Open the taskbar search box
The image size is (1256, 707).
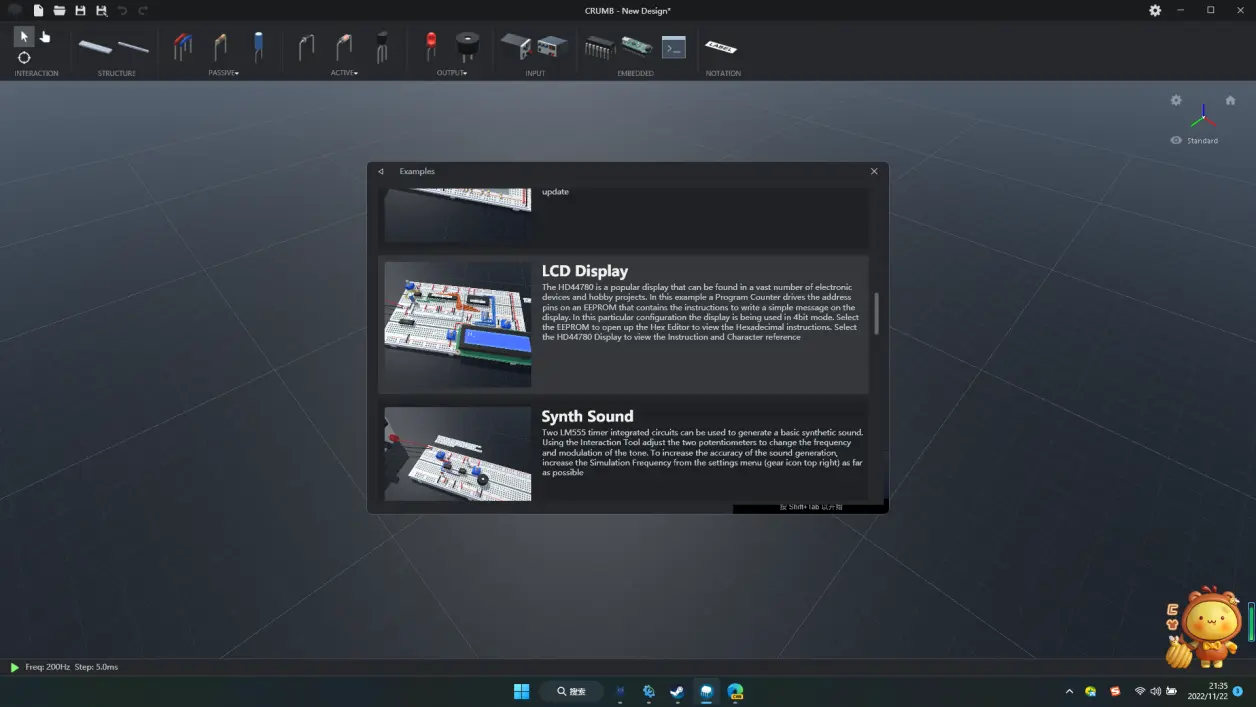pyautogui.click(x=572, y=691)
